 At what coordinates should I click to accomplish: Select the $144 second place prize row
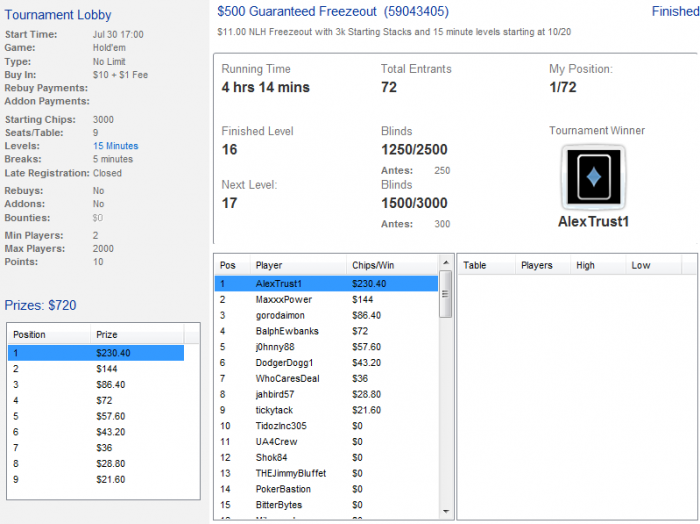[96, 369]
